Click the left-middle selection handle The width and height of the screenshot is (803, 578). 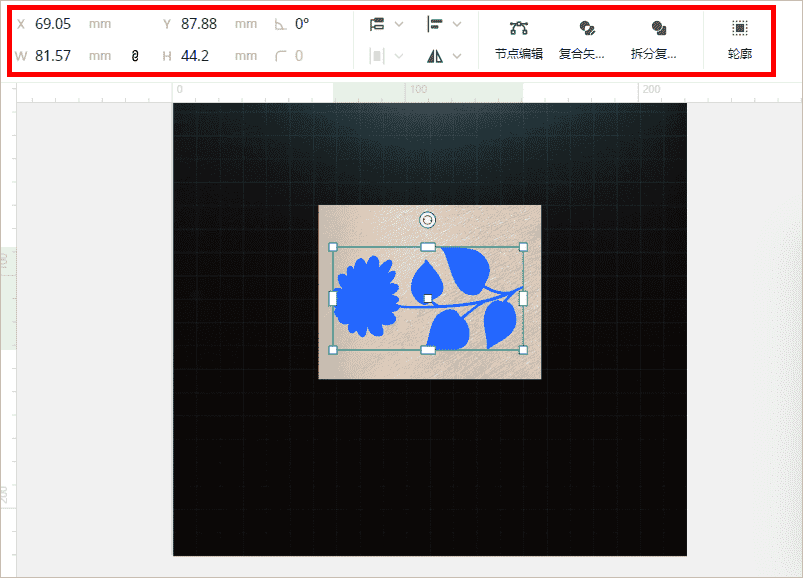click(x=333, y=298)
